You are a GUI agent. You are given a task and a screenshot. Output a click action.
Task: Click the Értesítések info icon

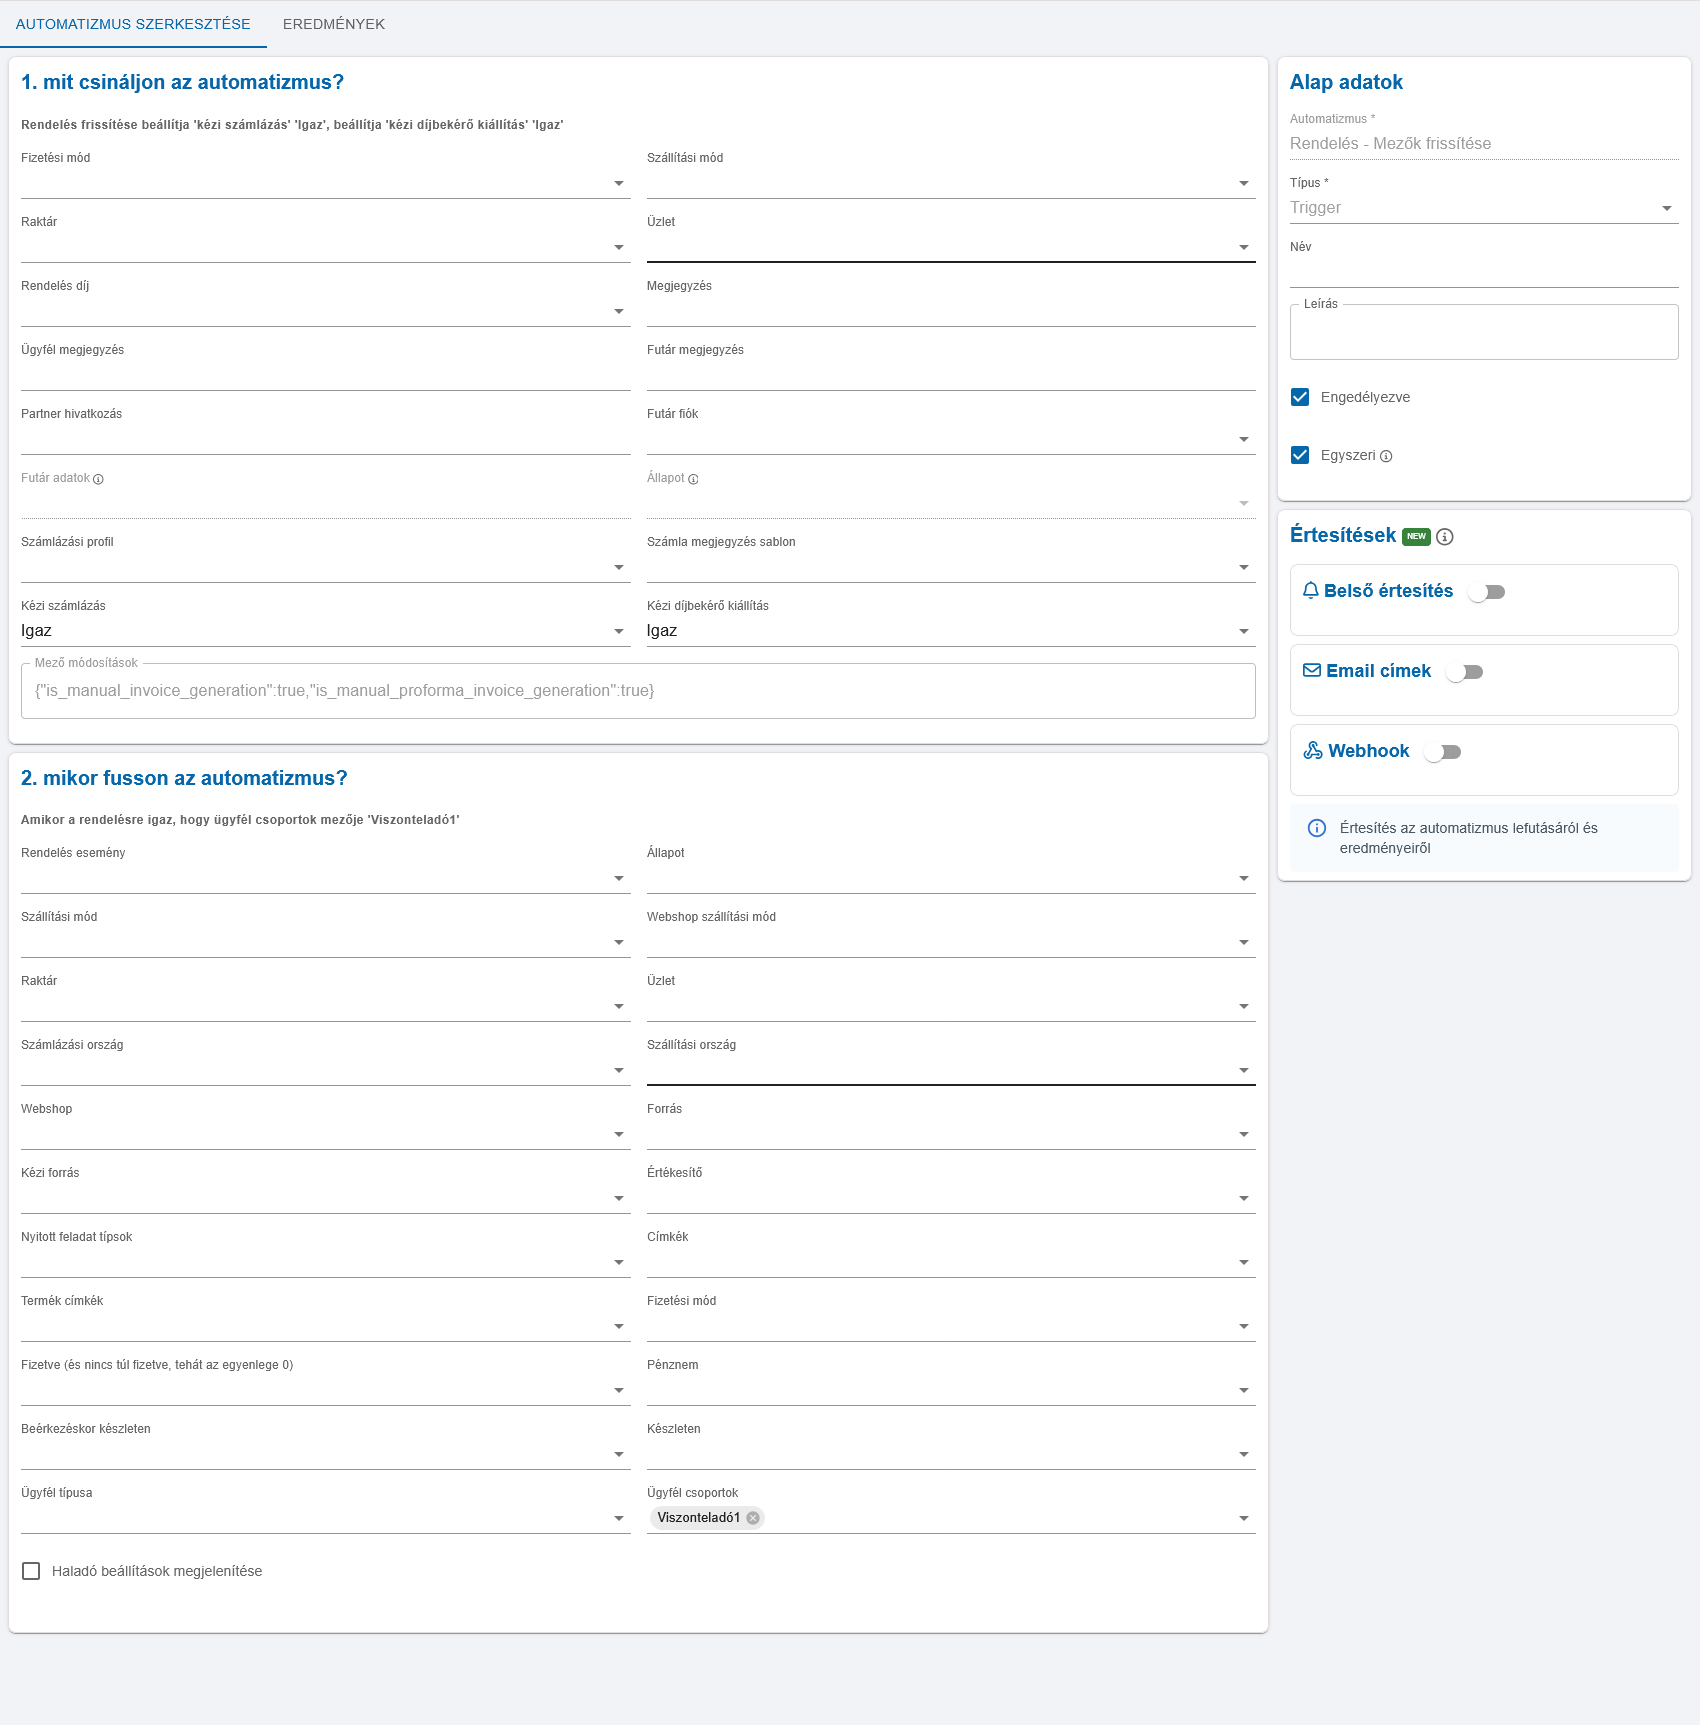[x=1445, y=537]
